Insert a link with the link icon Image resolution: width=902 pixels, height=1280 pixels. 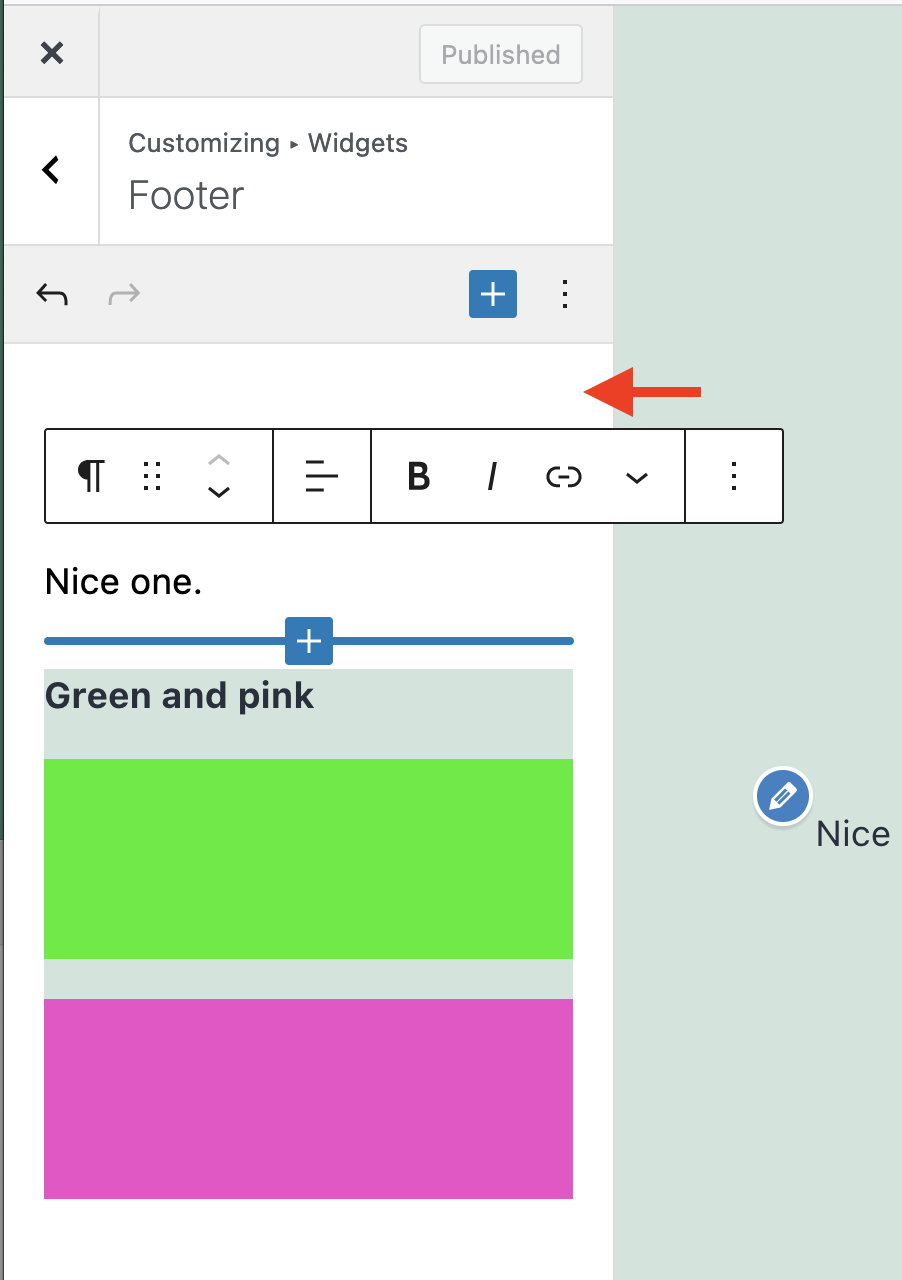pyautogui.click(x=564, y=477)
